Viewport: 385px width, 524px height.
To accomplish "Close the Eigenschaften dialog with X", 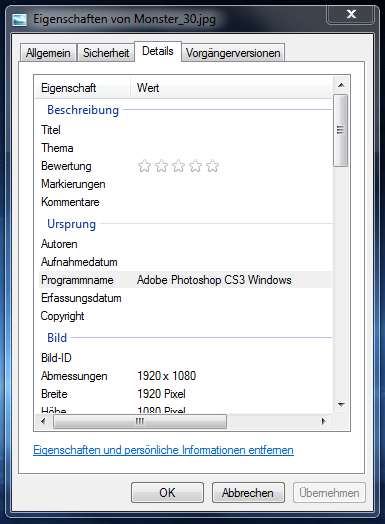I will (x=351, y=14).
